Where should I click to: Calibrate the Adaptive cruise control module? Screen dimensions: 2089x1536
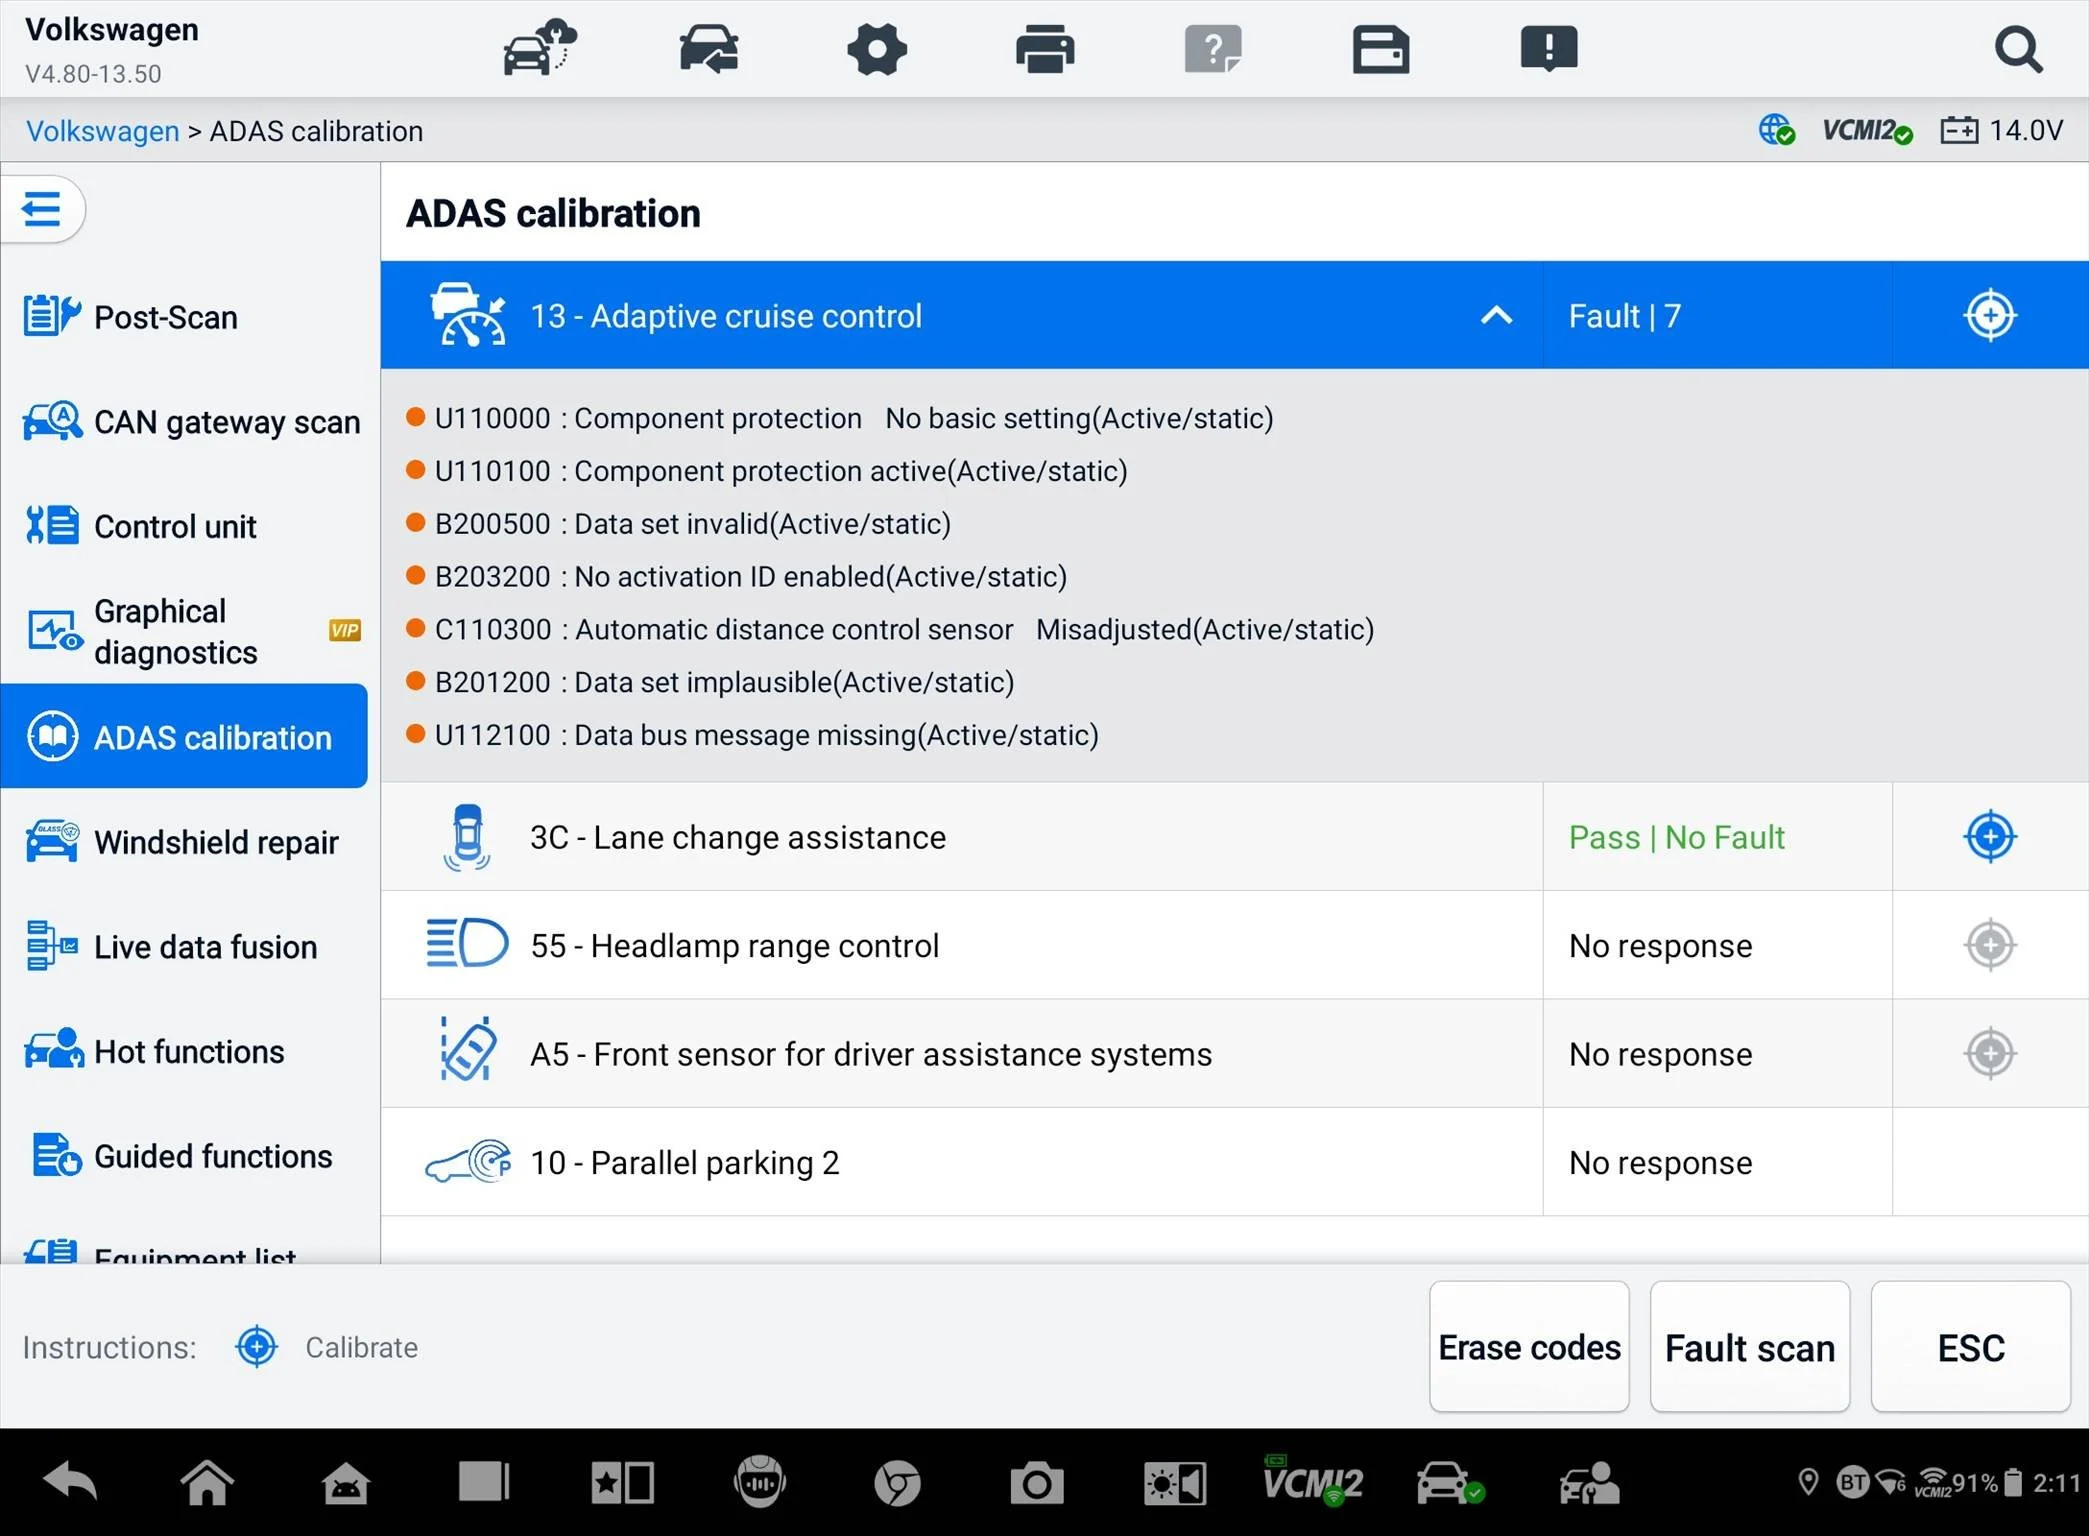(1990, 316)
